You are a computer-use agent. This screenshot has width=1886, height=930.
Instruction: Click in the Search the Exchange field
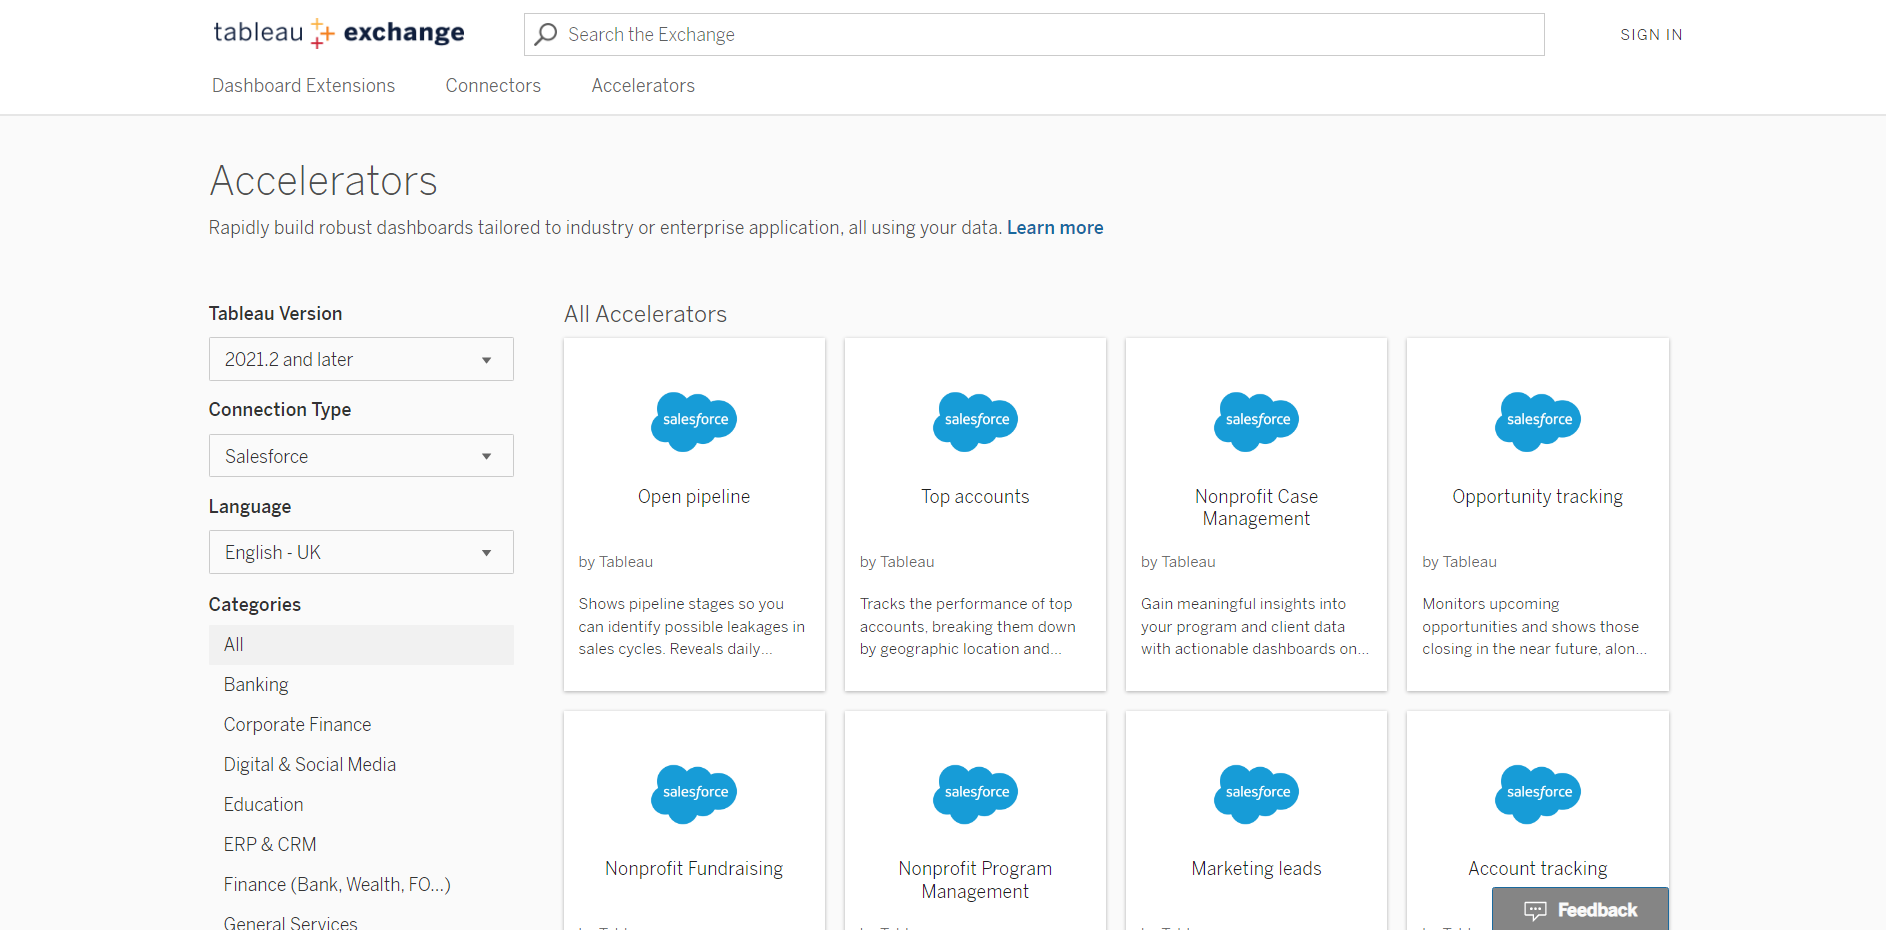1034,35
